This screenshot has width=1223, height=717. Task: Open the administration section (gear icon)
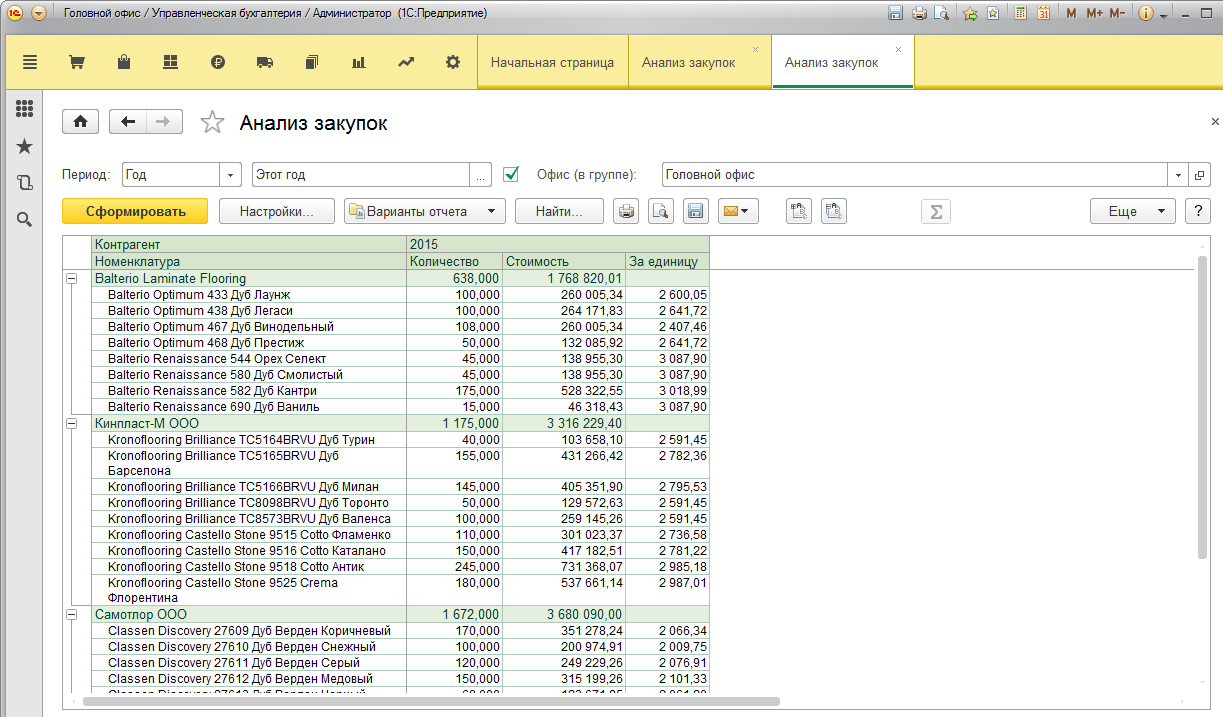453,62
